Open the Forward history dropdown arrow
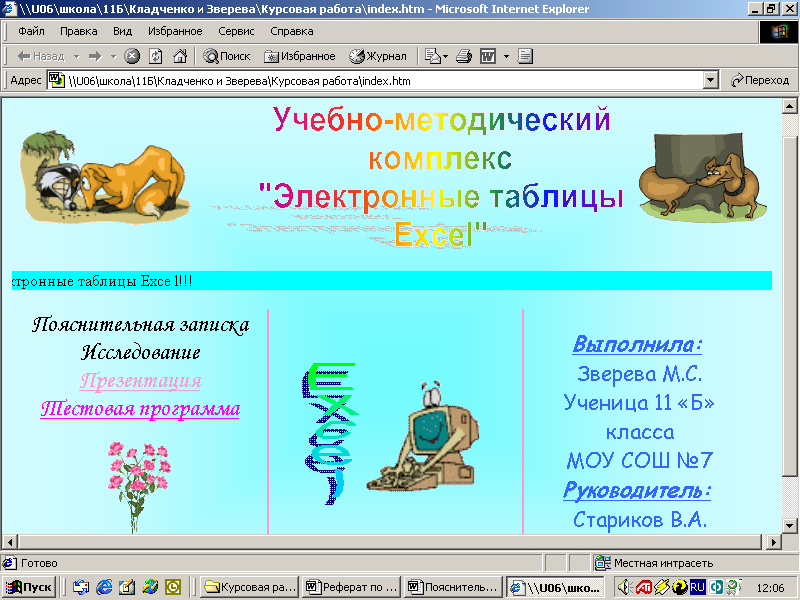800x600 pixels. coord(113,56)
